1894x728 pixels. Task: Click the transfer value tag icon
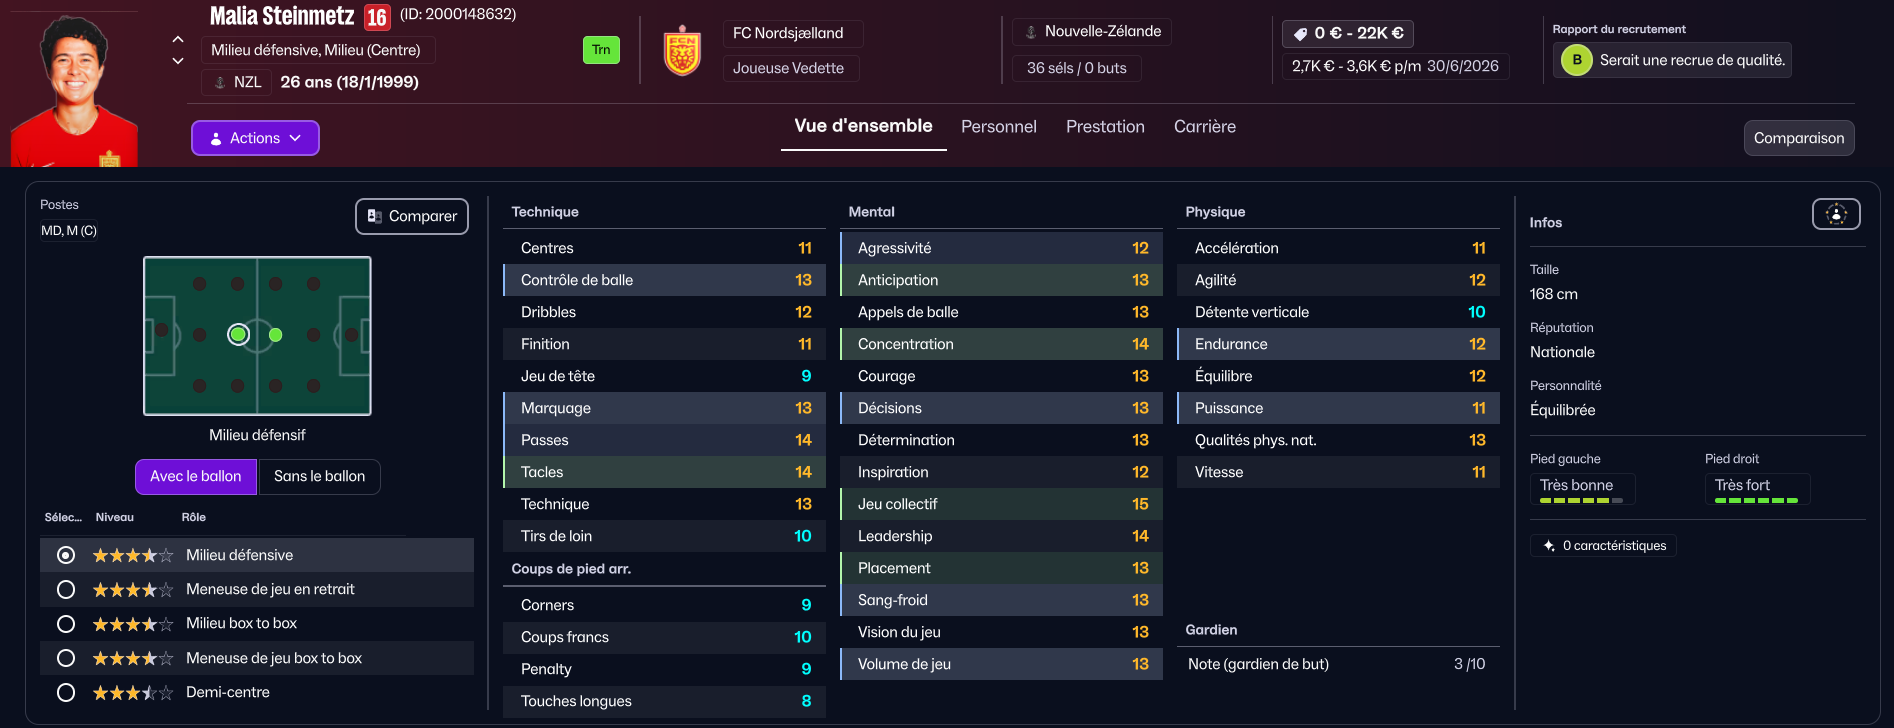point(1300,34)
